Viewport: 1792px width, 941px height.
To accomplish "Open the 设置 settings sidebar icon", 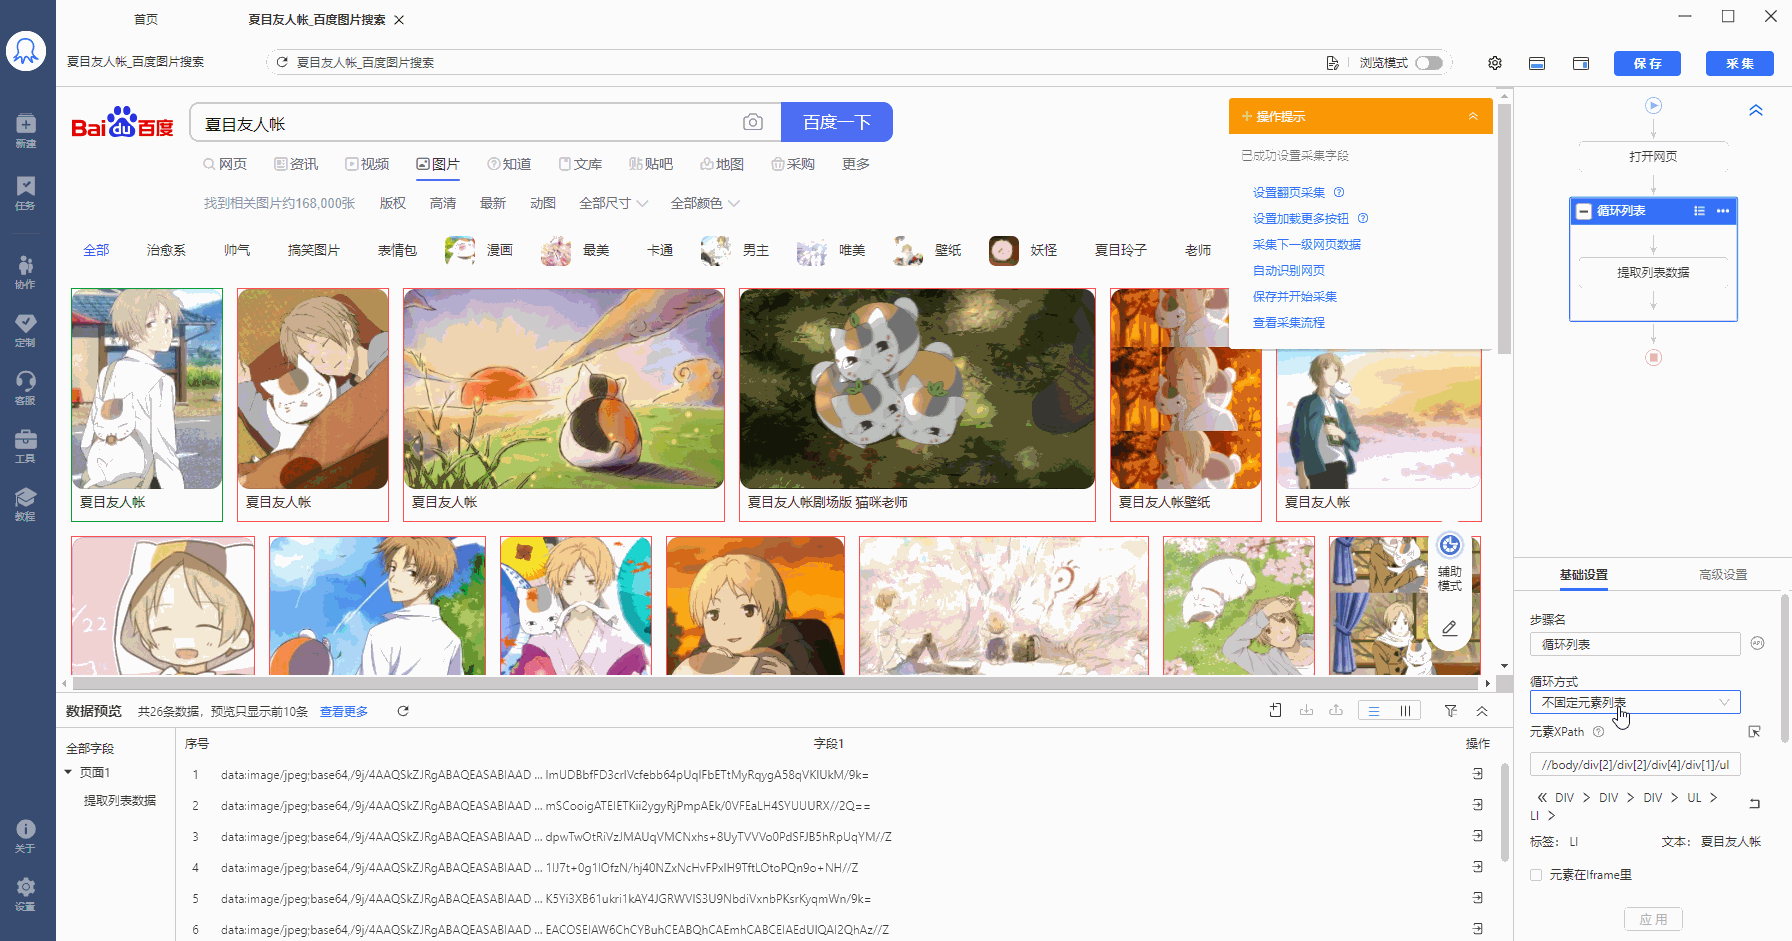I will point(26,894).
